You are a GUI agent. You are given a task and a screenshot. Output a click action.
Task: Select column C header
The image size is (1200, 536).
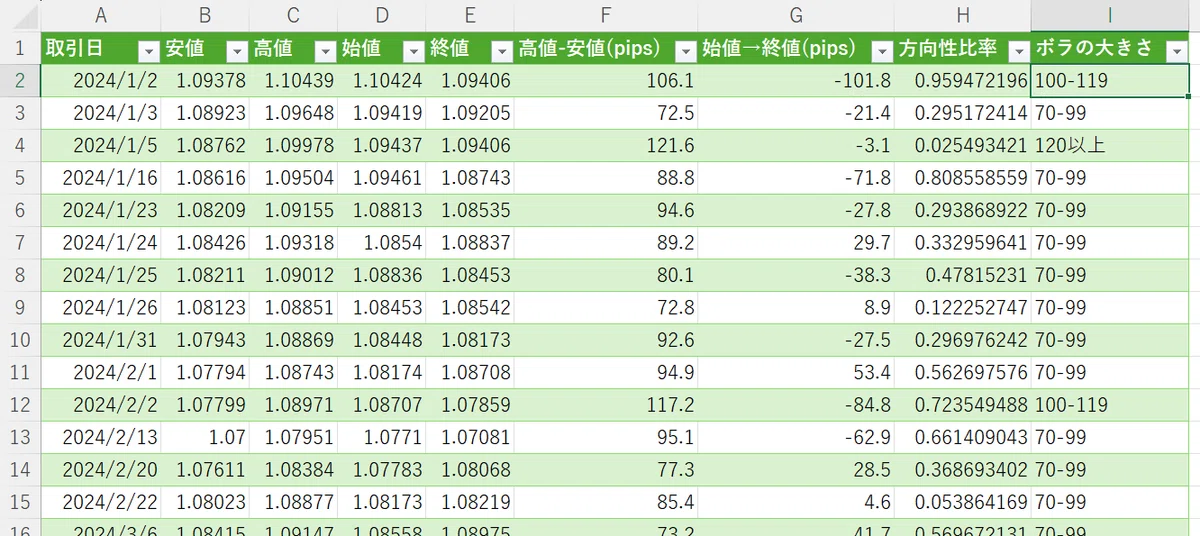click(x=293, y=15)
